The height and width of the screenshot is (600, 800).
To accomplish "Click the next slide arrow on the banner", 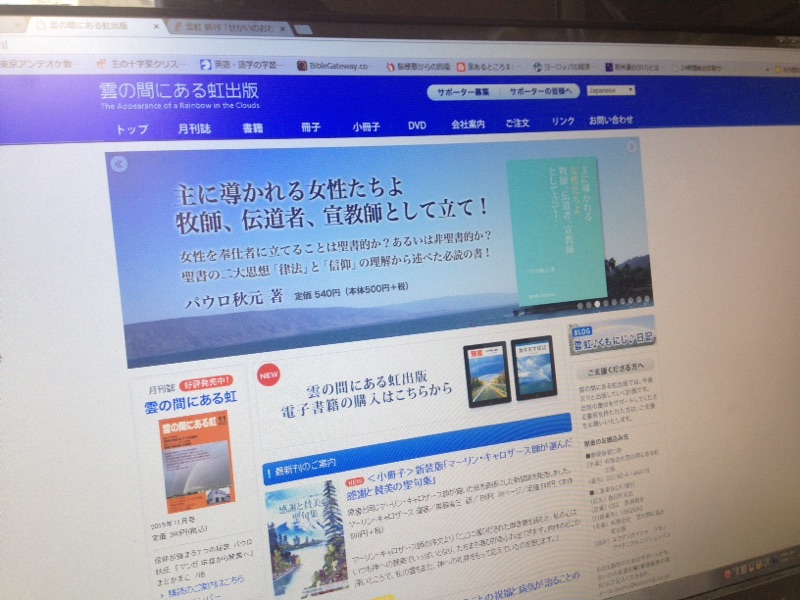I will click(x=631, y=147).
